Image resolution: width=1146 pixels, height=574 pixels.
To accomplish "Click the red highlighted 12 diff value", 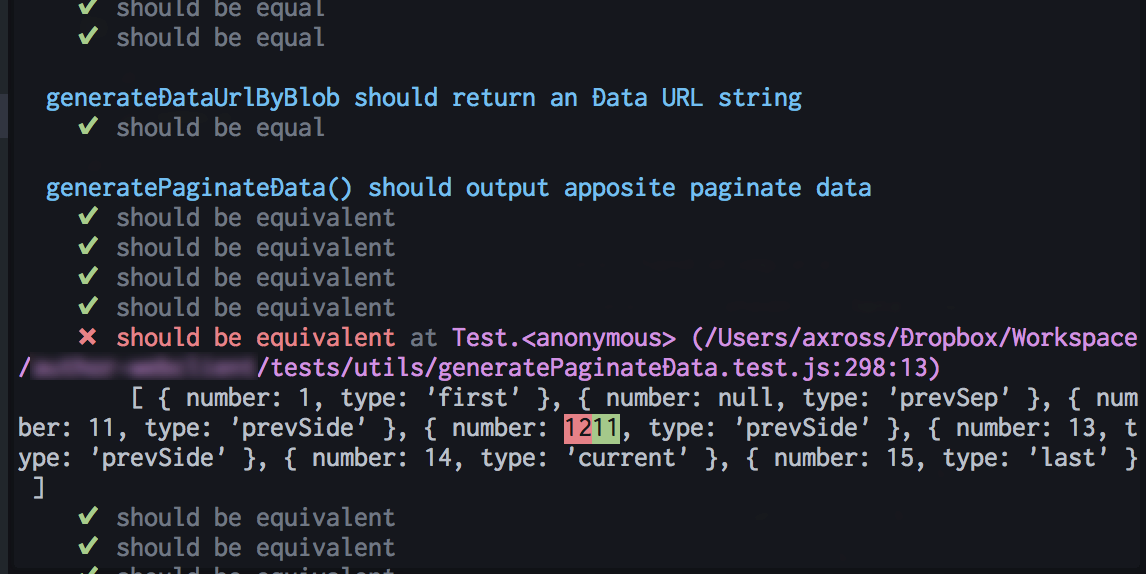I will 577,428.
